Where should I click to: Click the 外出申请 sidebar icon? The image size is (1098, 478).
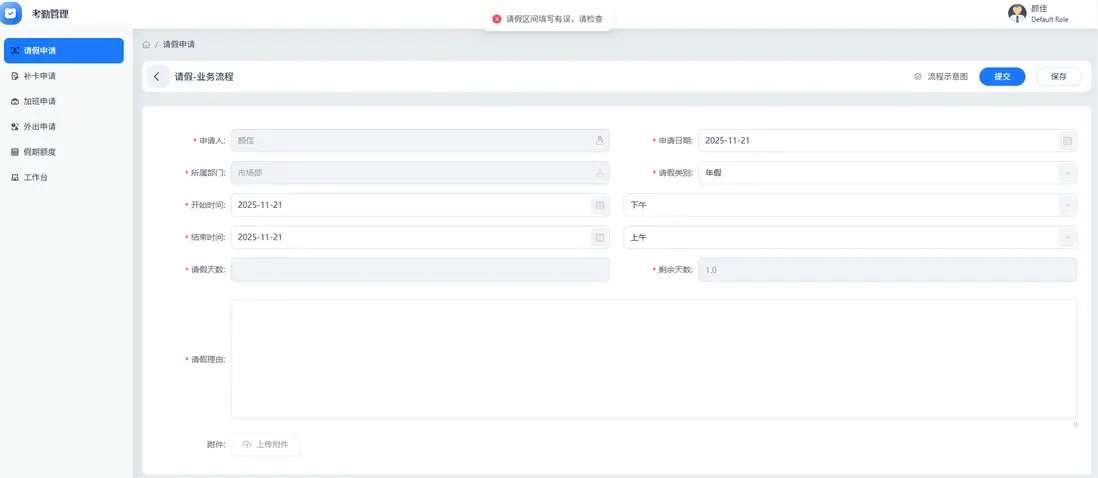[15, 127]
